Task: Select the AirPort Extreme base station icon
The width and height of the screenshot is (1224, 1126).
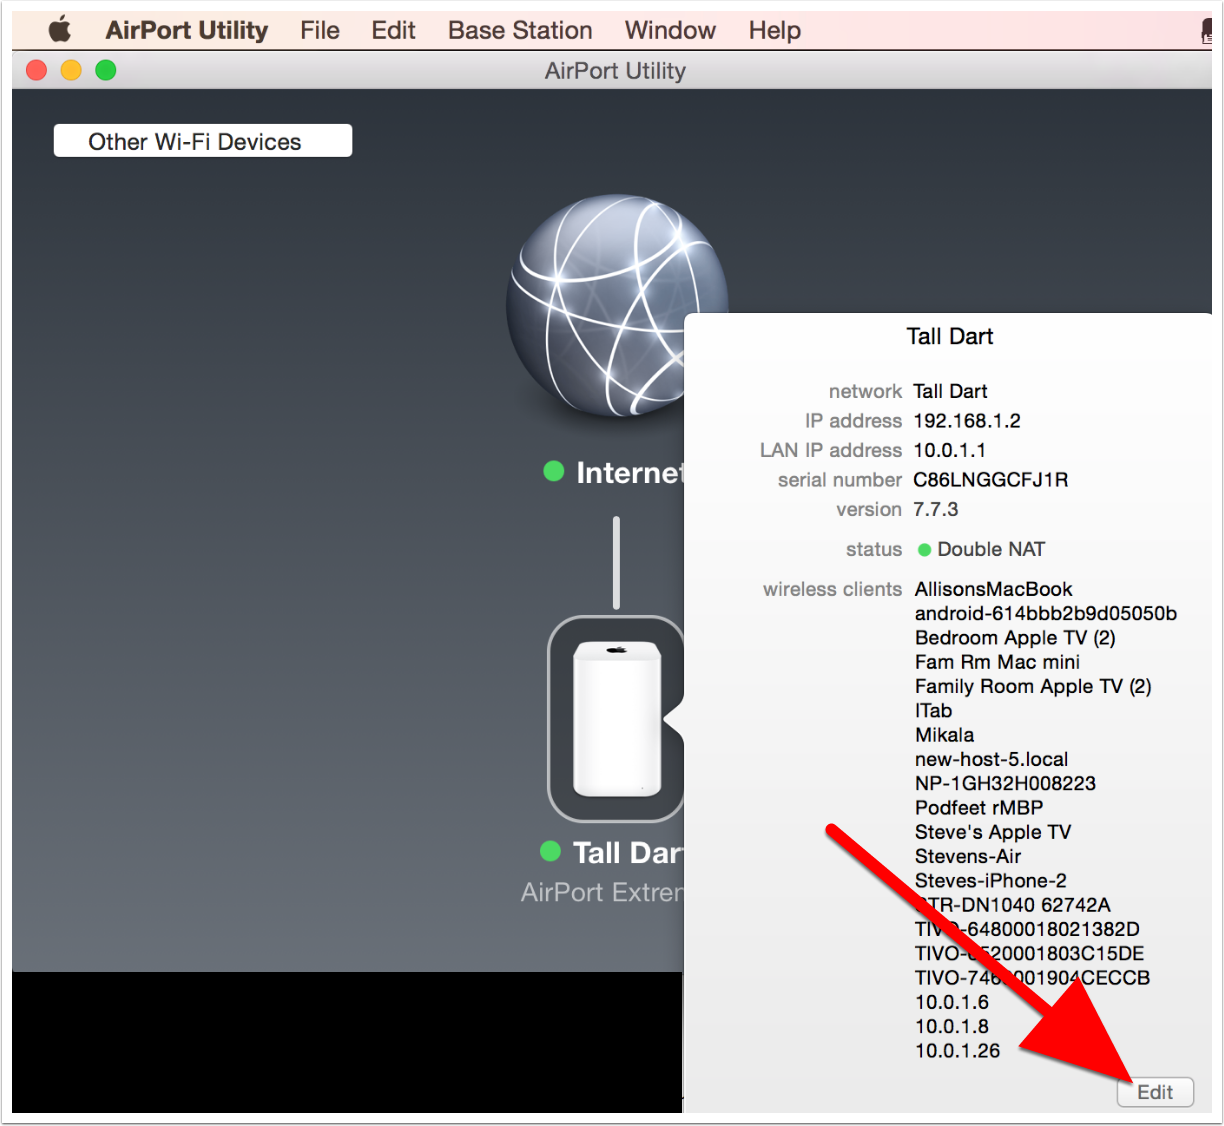Action: (x=616, y=718)
